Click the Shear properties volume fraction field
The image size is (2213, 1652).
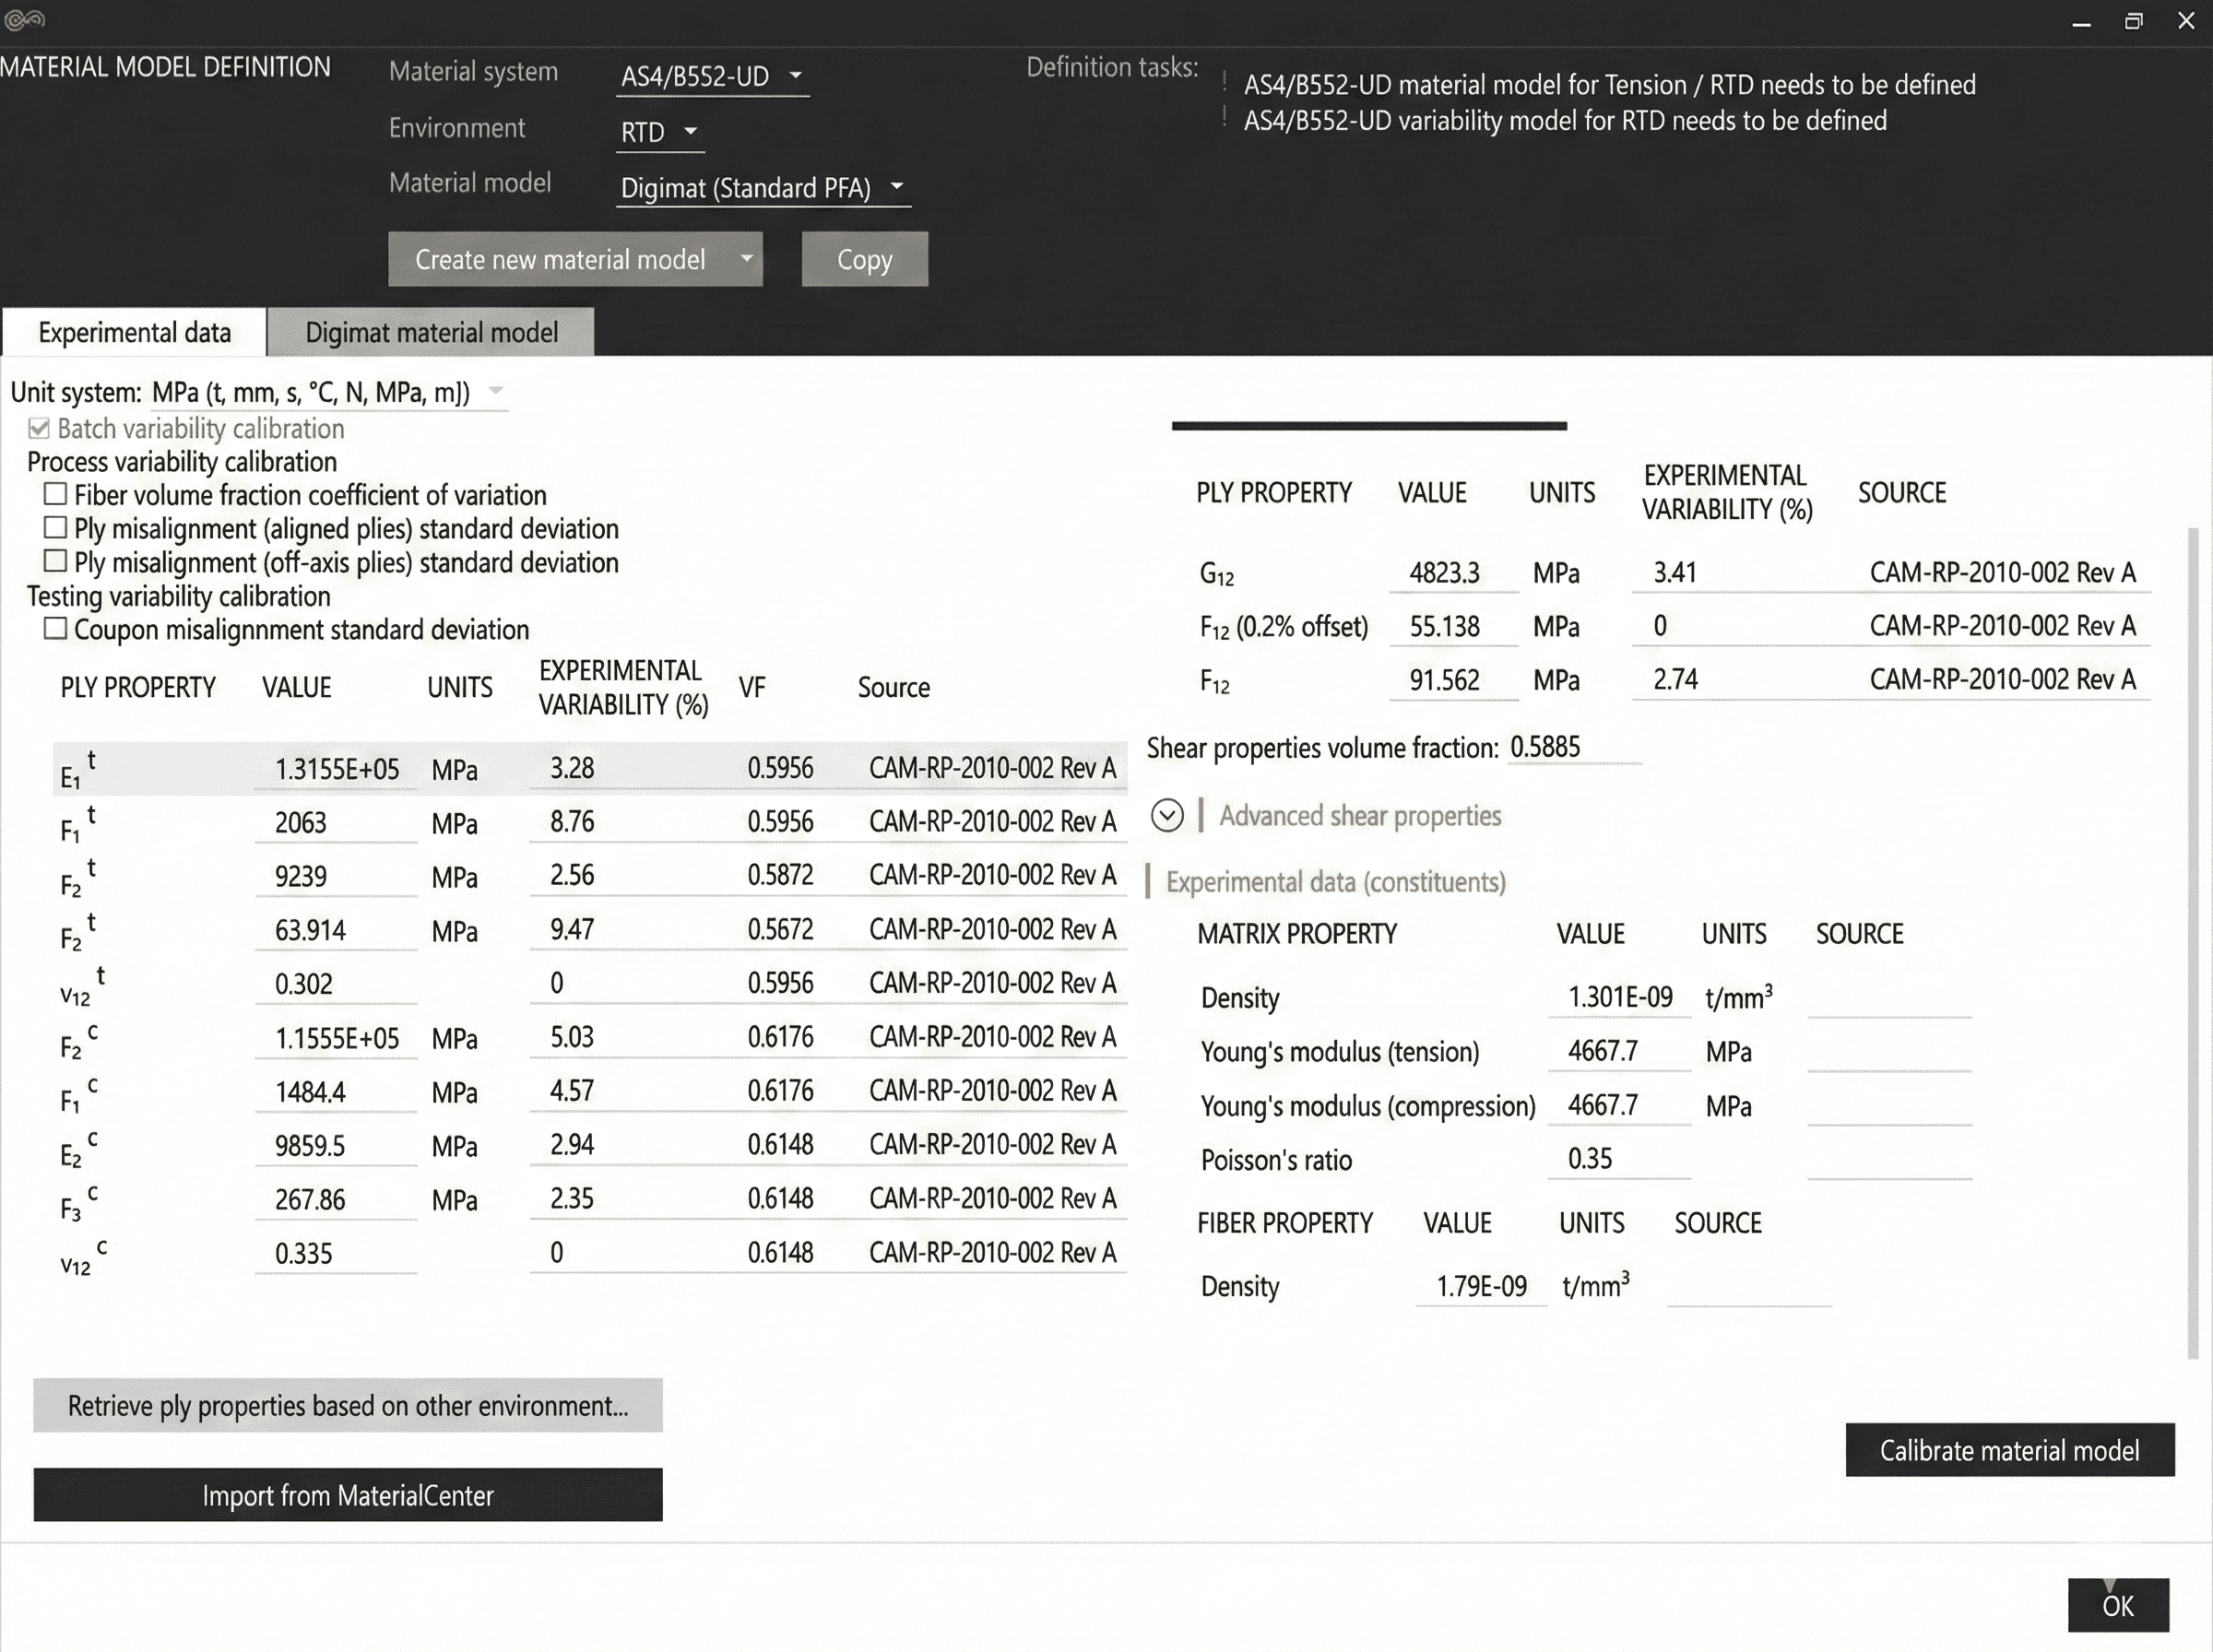tap(1572, 748)
